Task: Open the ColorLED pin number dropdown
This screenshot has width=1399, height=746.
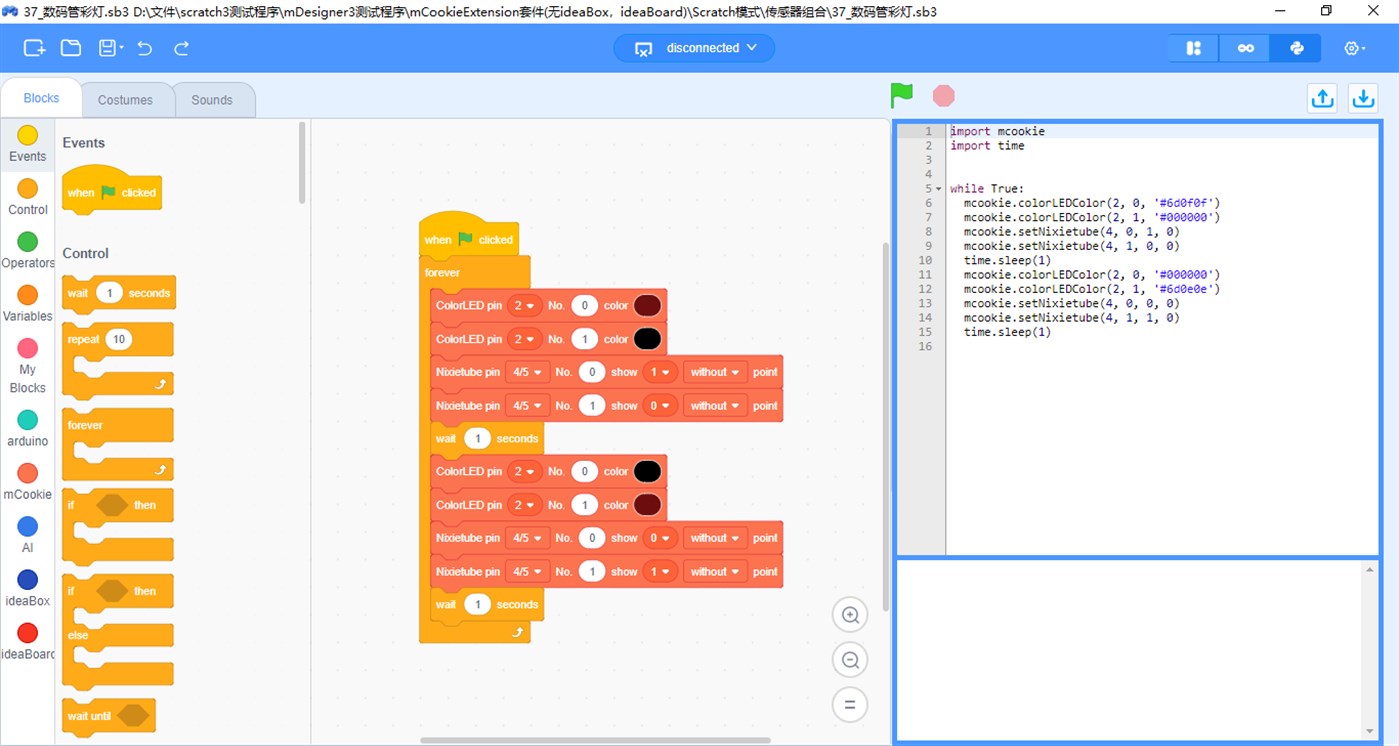Action: (x=525, y=305)
